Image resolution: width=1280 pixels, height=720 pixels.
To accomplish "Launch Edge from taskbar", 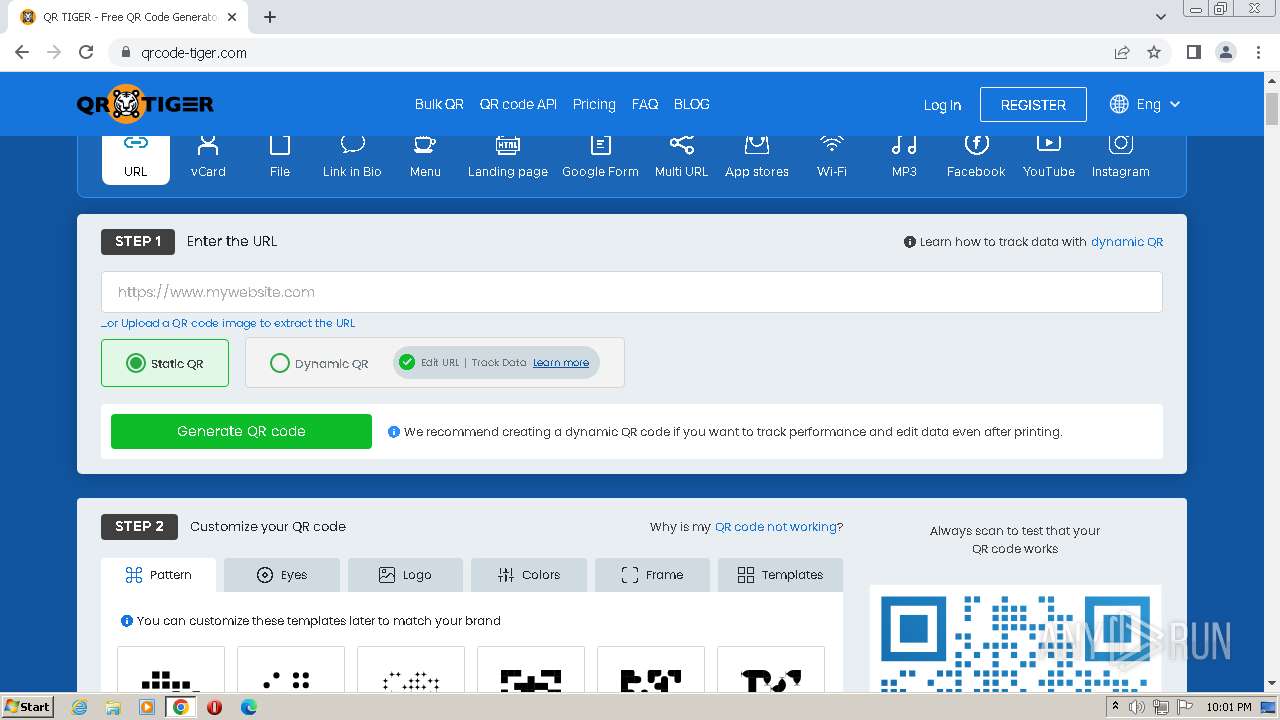I will coord(249,707).
